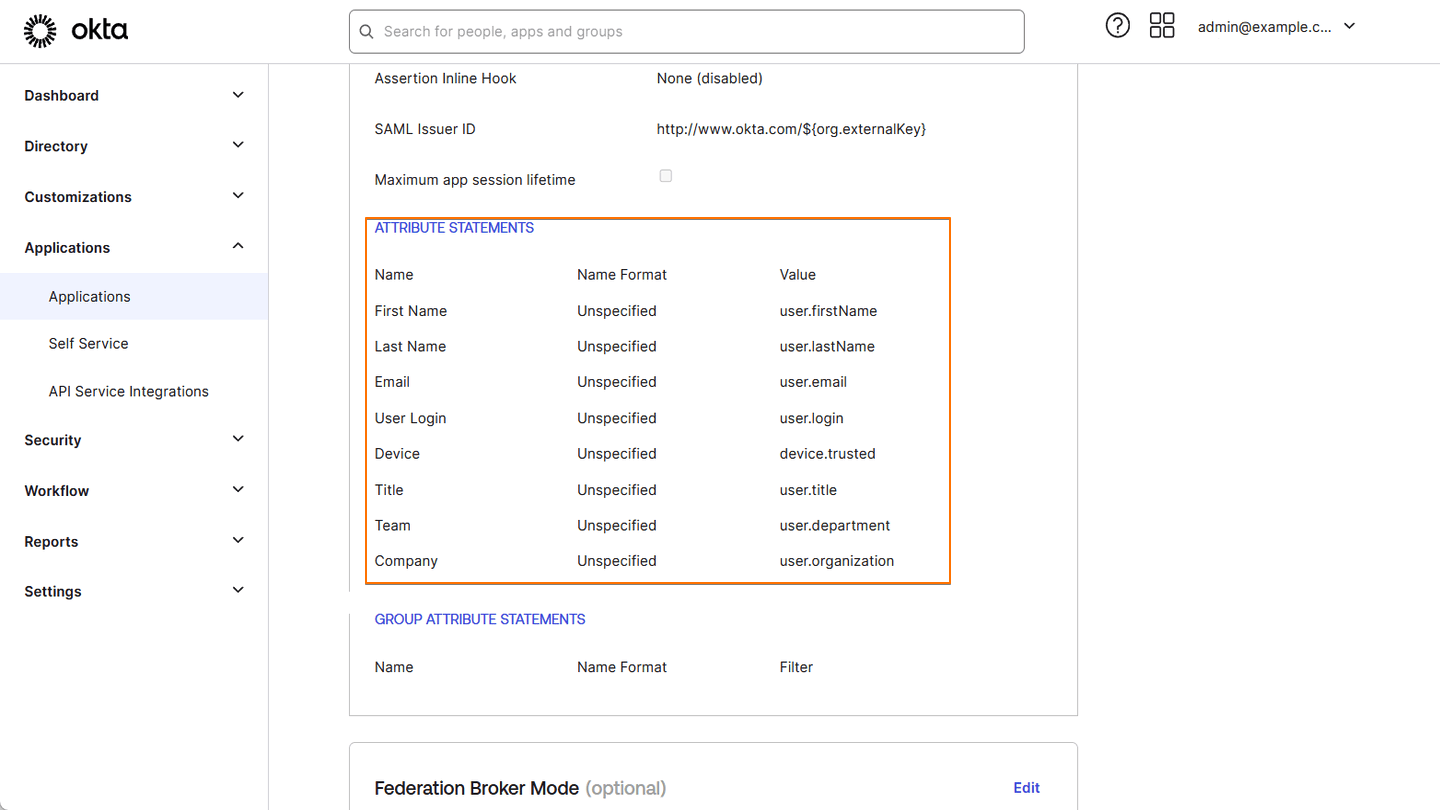This screenshot has width=1440, height=810.
Task: Enable Maximum app session lifetime
Action: coord(666,176)
